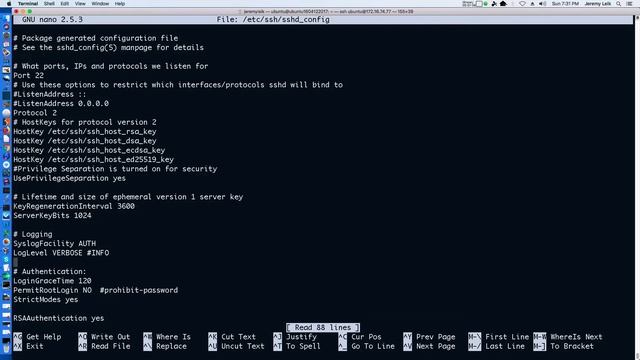Click the Jeremy user name in menu bar
Image resolution: width=640 pixels, height=360 pixels.
point(598,4)
